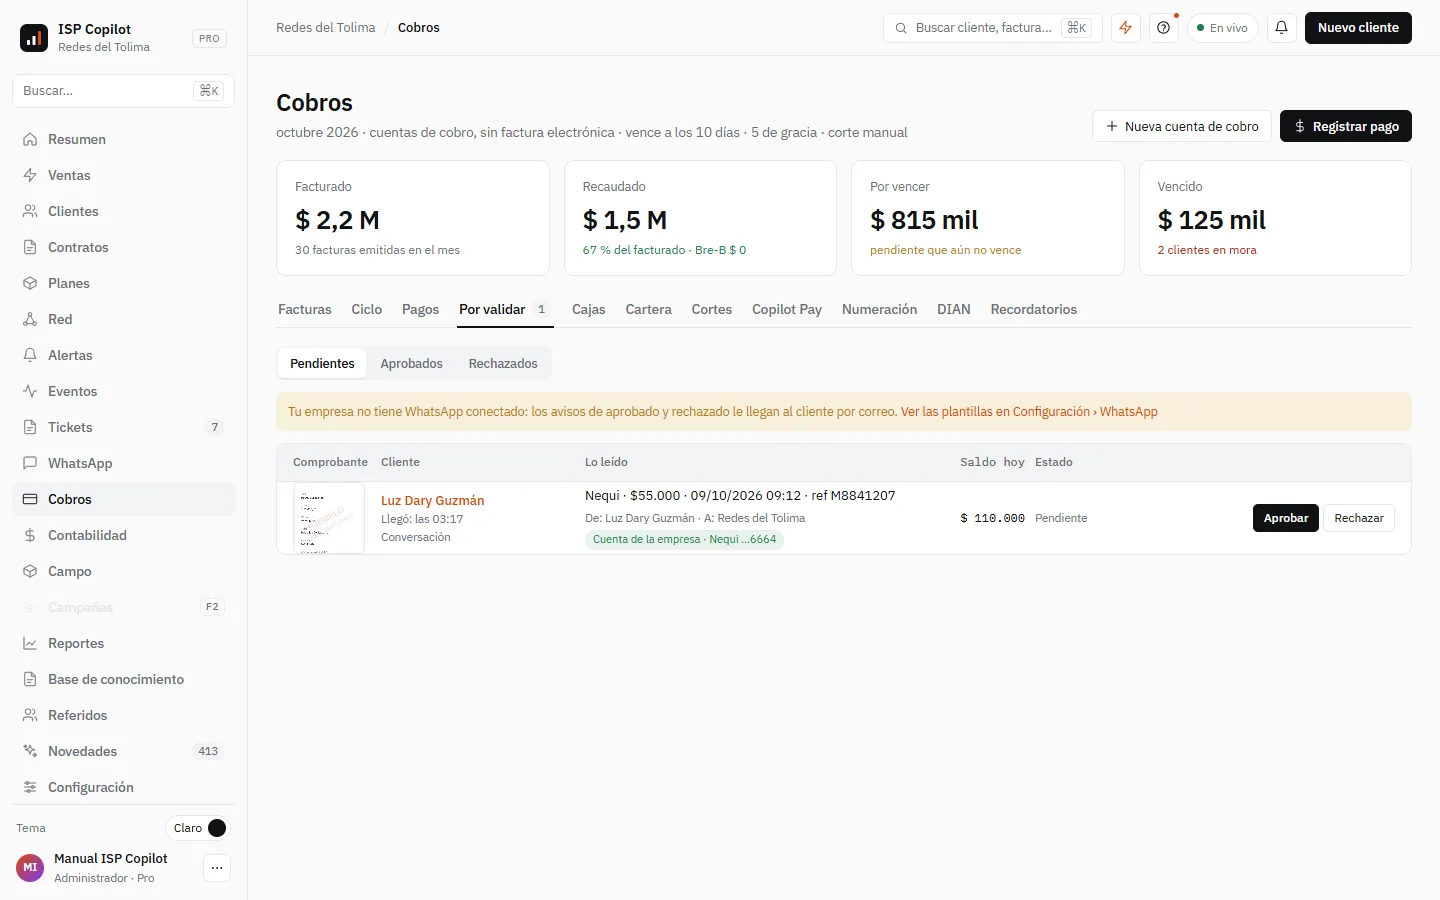The image size is (1440, 900).
Task: Open the notifications bell
Action: point(1281,28)
